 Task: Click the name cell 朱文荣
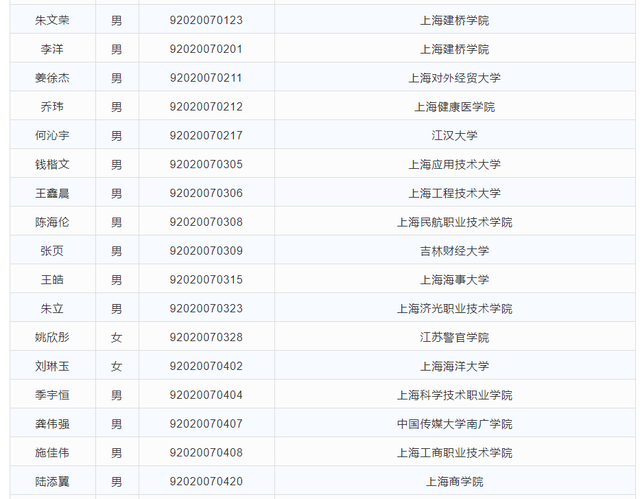coord(52,20)
